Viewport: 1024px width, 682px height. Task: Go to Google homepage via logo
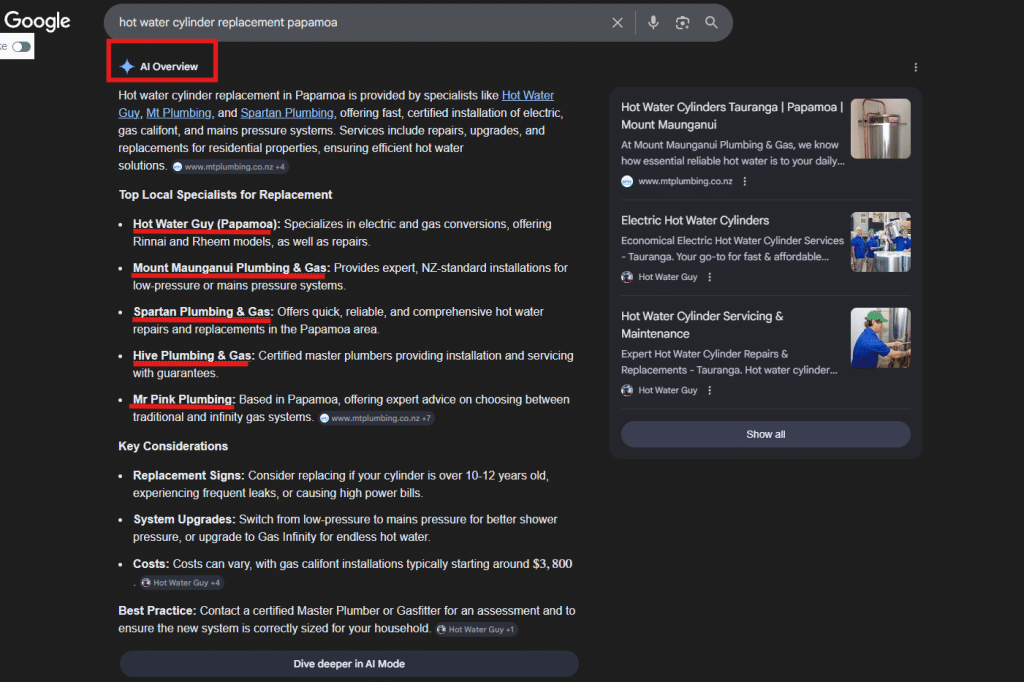tap(37, 21)
